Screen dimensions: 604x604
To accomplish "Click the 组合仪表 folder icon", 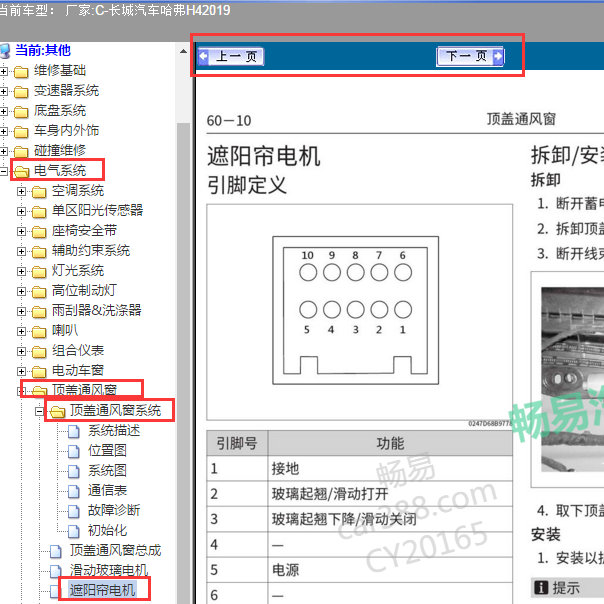I will (39, 352).
